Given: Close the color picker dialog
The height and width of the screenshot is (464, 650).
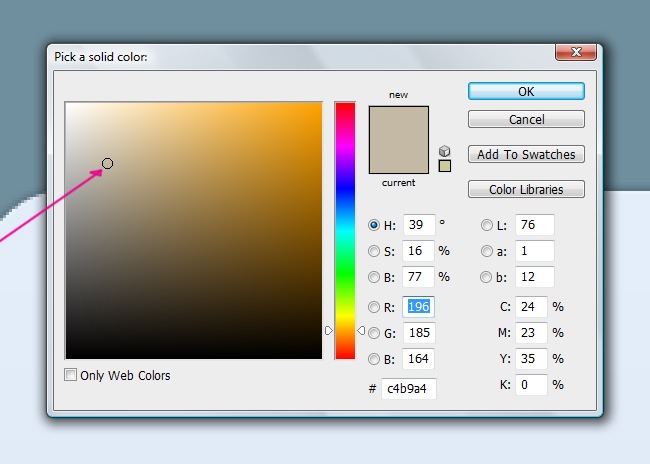Looking at the screenshot, I should tap(577, 53).
